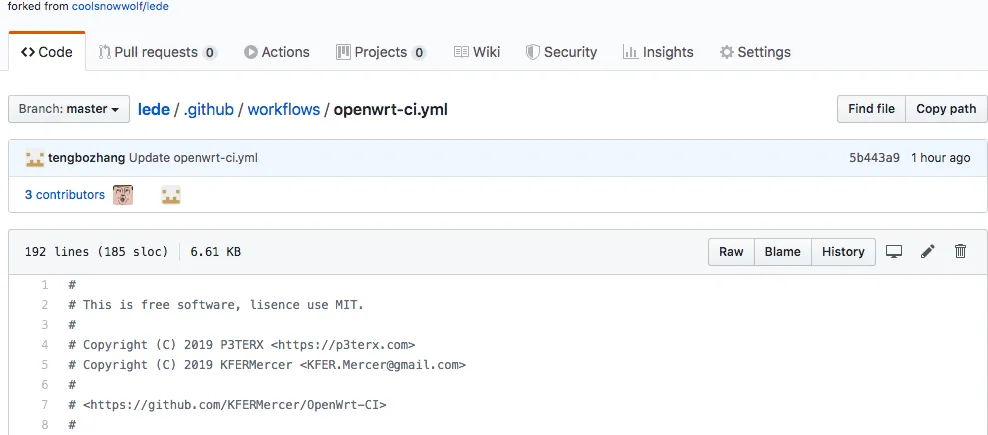View the Raw file
This screenshot has height=435, width=988.
click(731, 252)
